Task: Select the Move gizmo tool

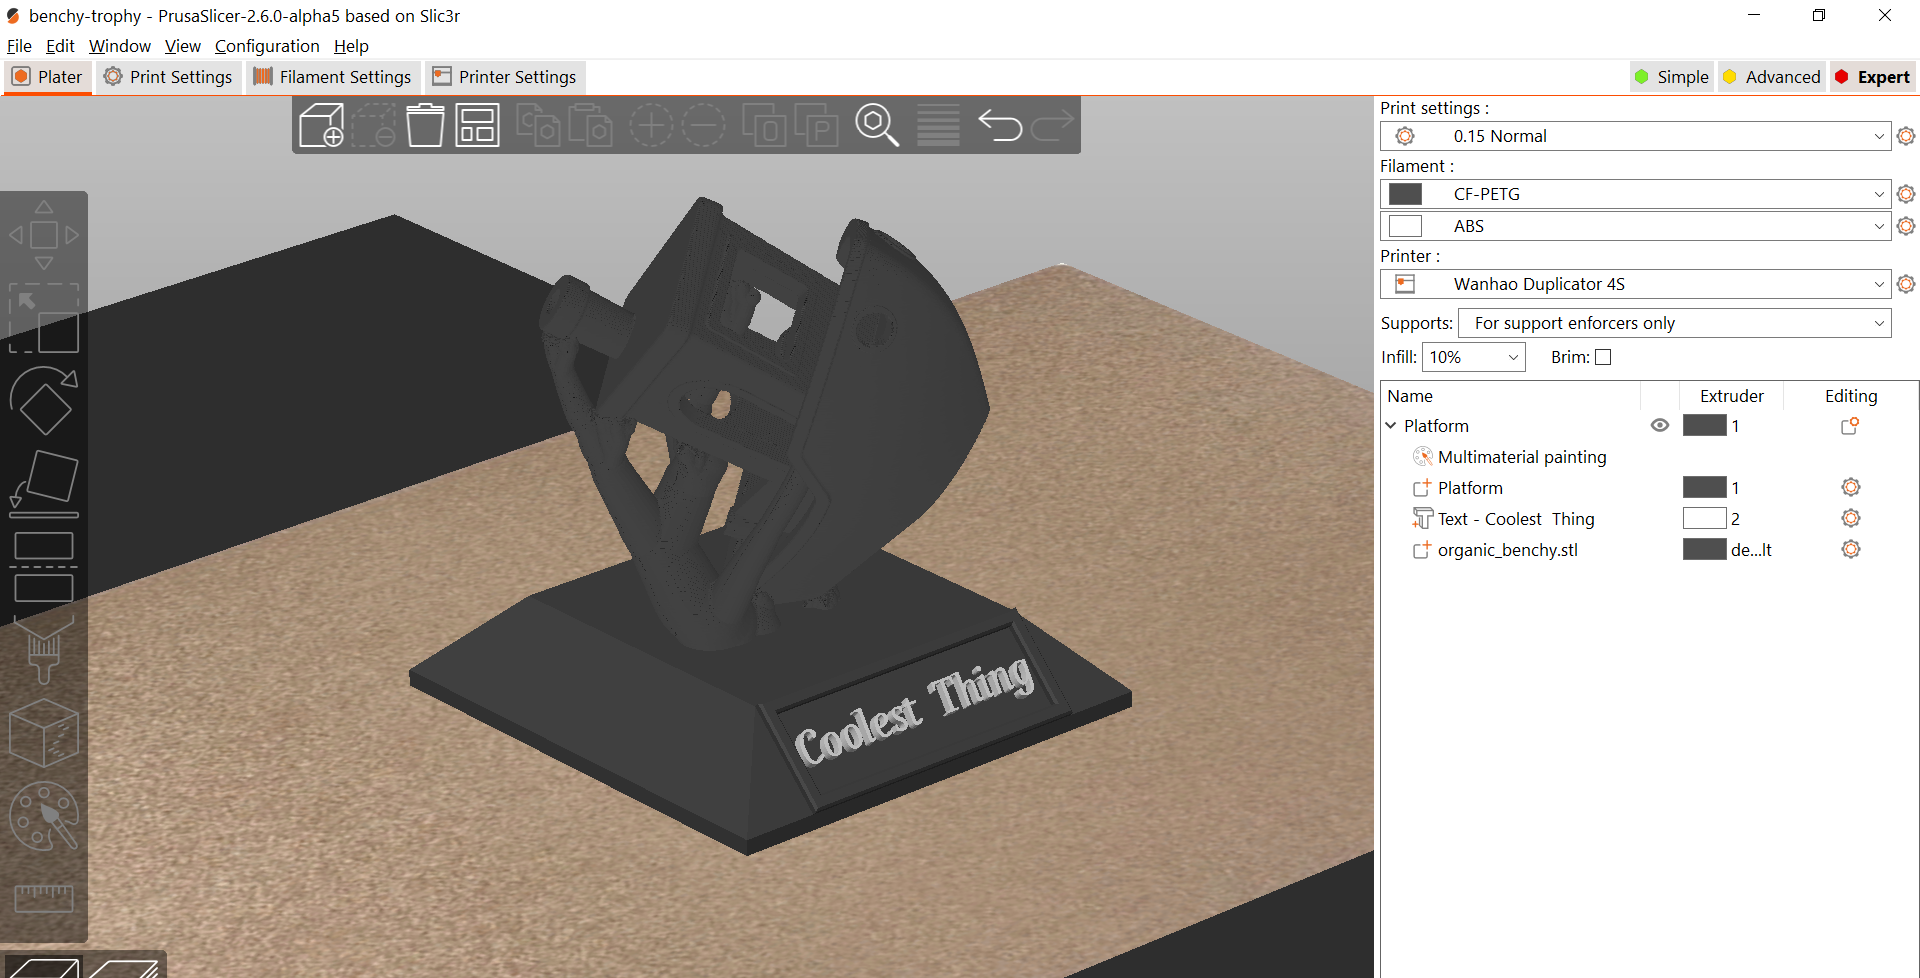Action: coord(44,235)
